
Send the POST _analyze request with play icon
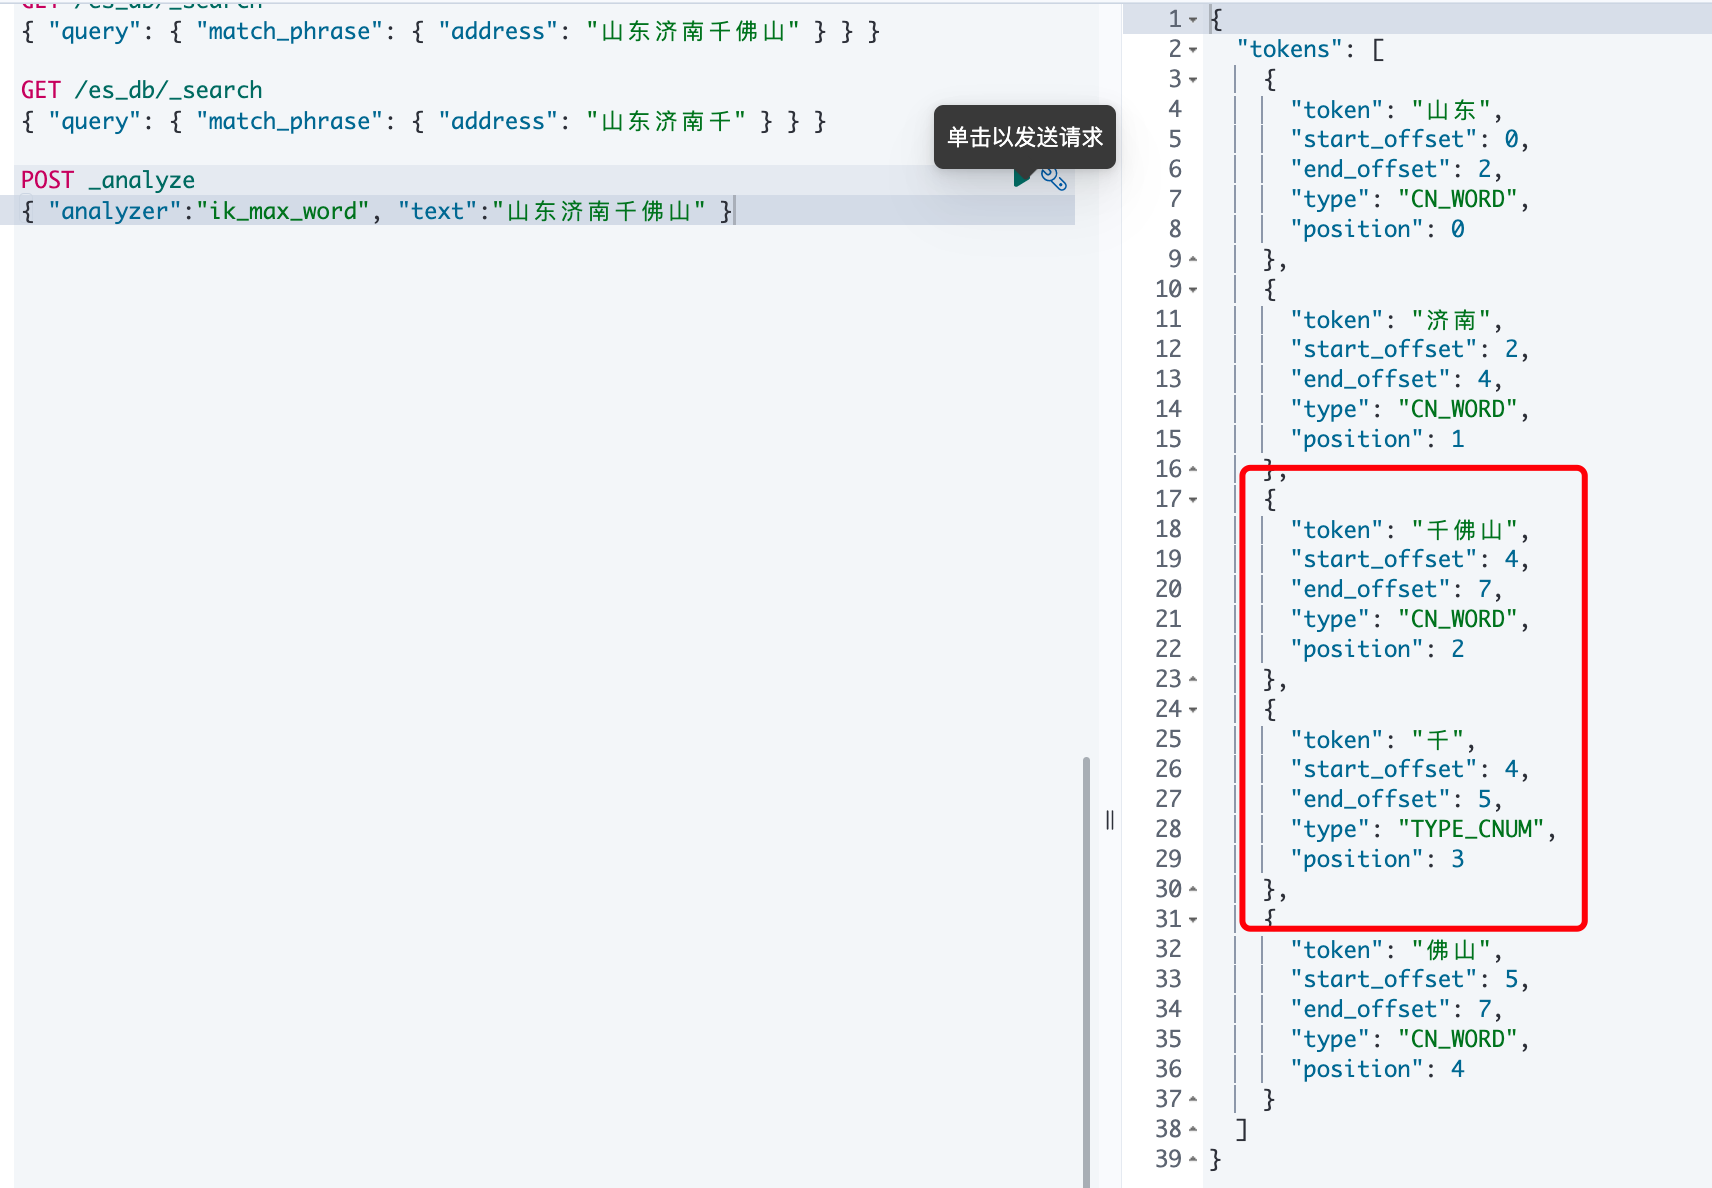1021,178
